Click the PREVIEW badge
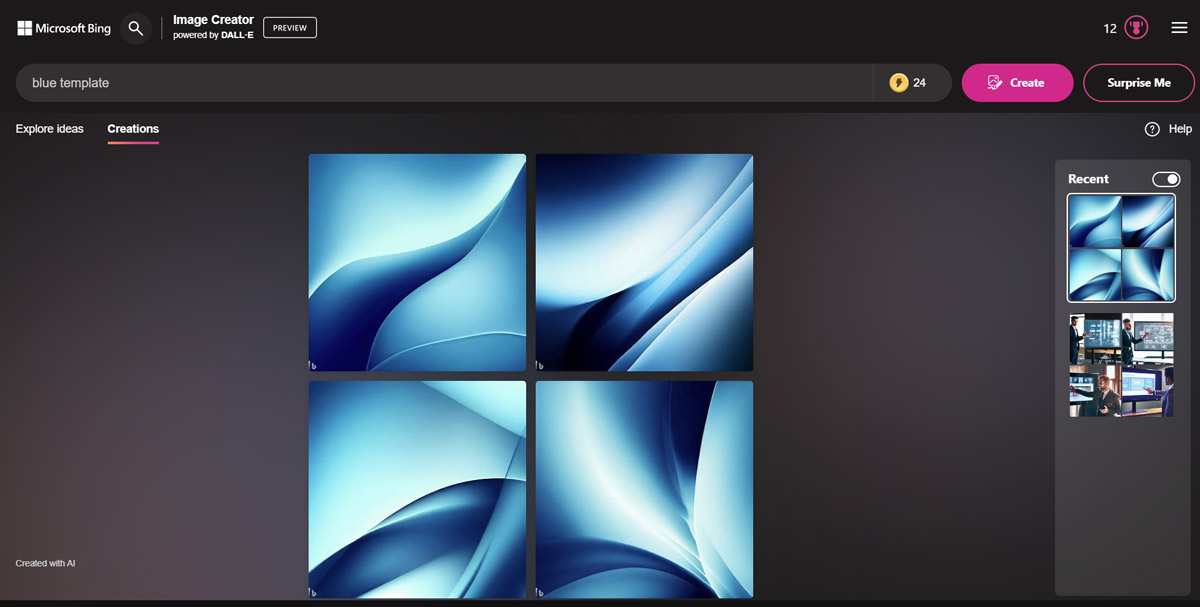The width and height of the screenshot is (1200, 607). (289, 27)
